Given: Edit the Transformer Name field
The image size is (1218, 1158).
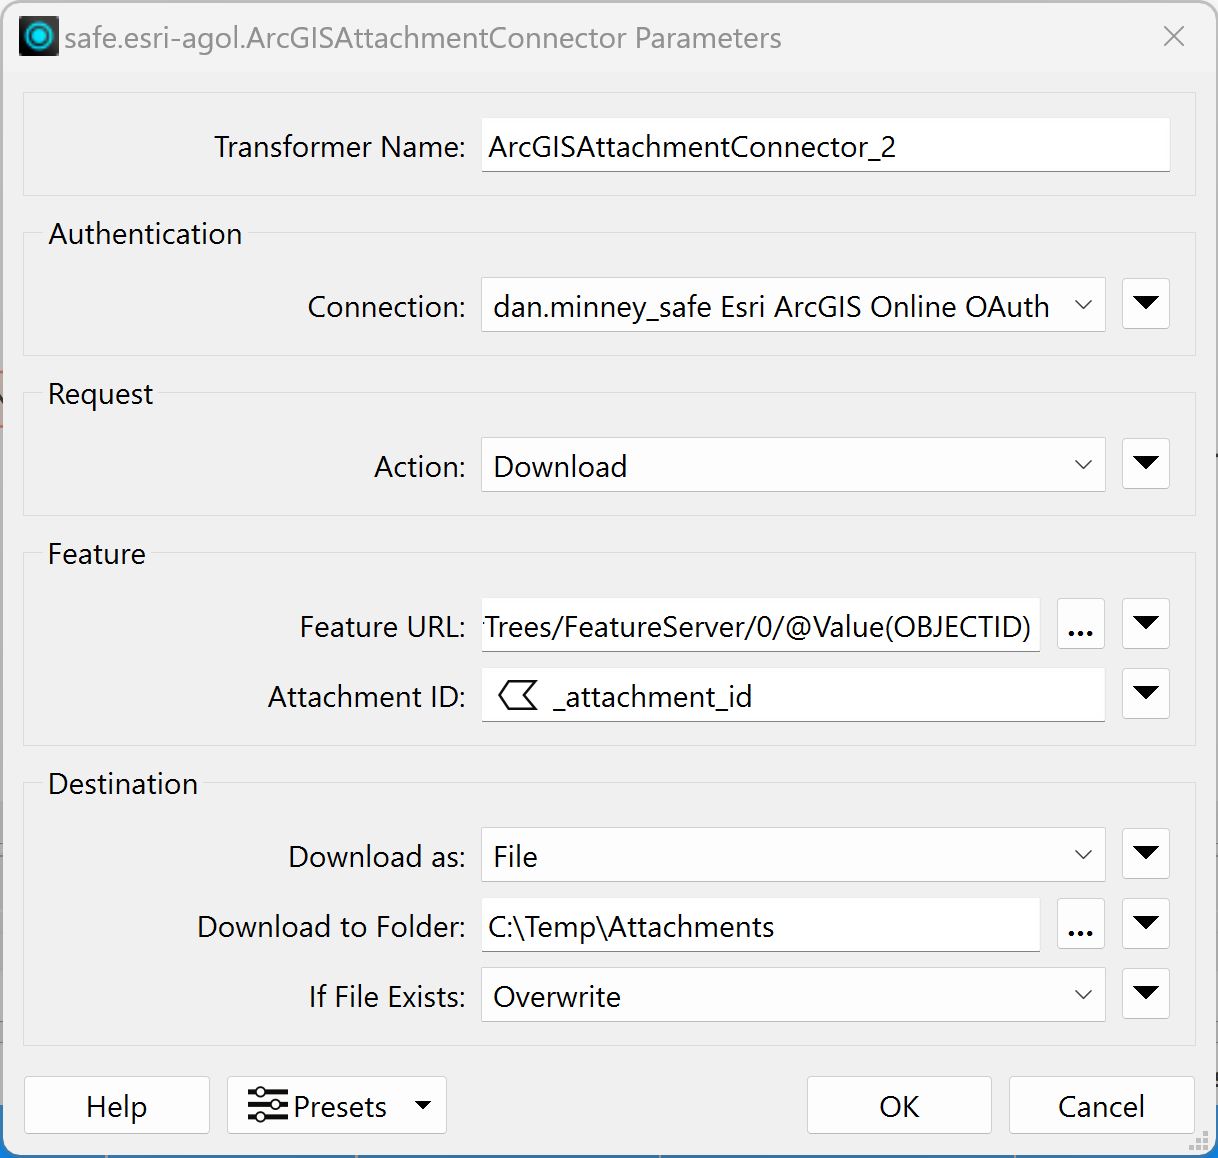Looking at the screenshot, I should click(x=825, y=146).
